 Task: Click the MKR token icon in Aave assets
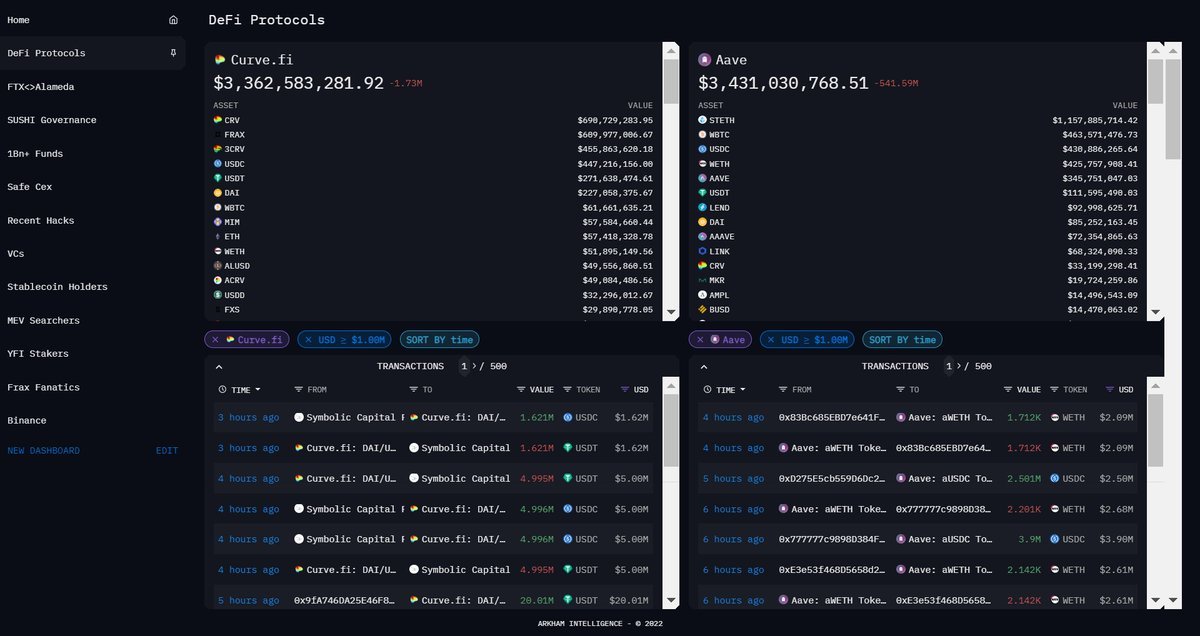coord(702,280)
